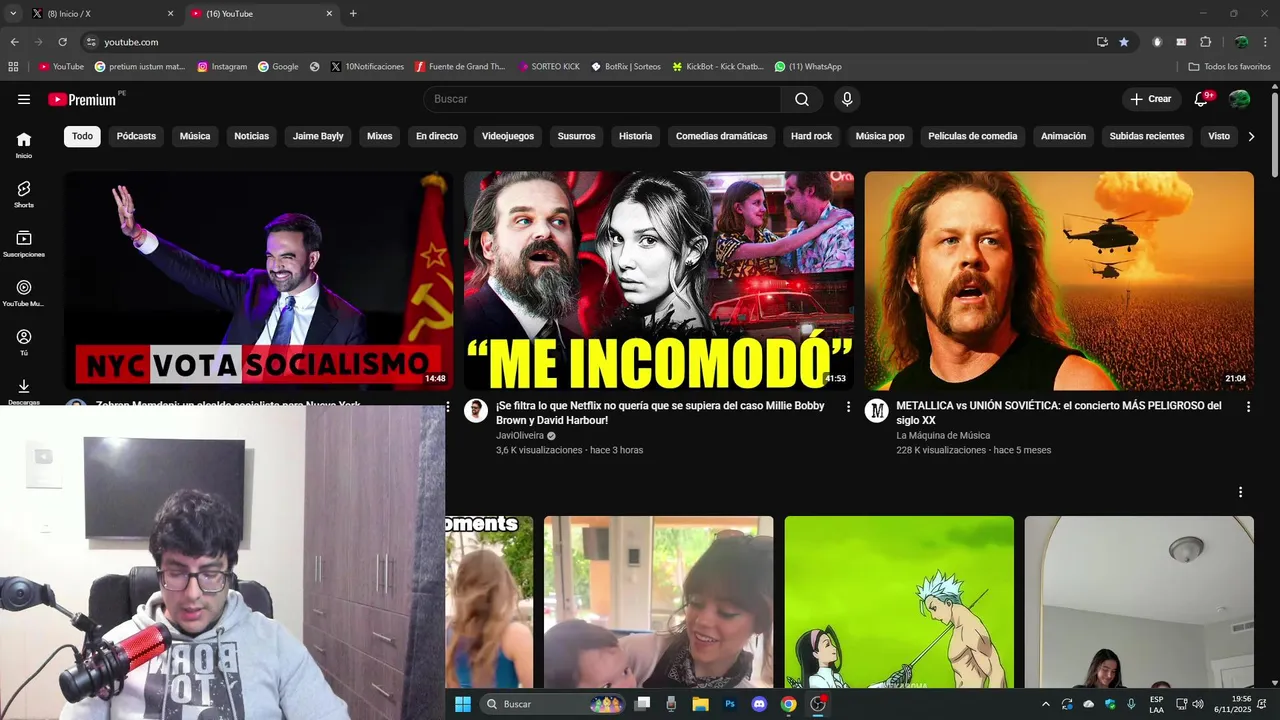Open File Explorer from taskbar
This screenshot has width=1280, height=720.
point(701,704)
